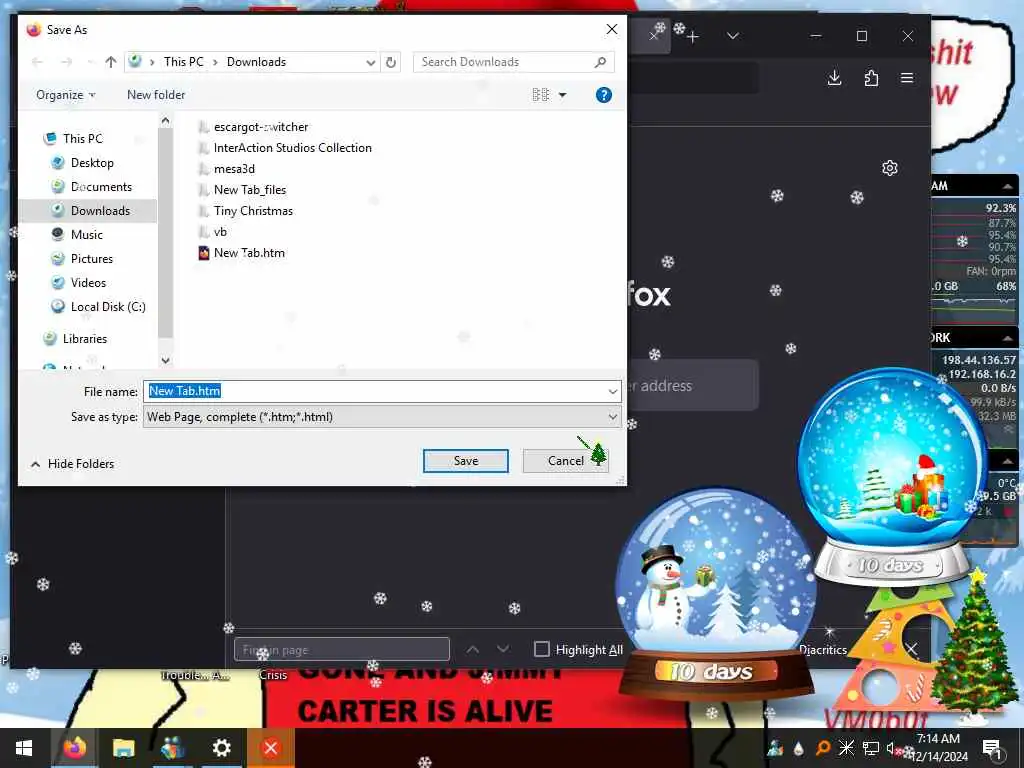The height and width of the screenshot is (768, 1024).
Task: Close the find bar
Action: click(x=912, y=650)
